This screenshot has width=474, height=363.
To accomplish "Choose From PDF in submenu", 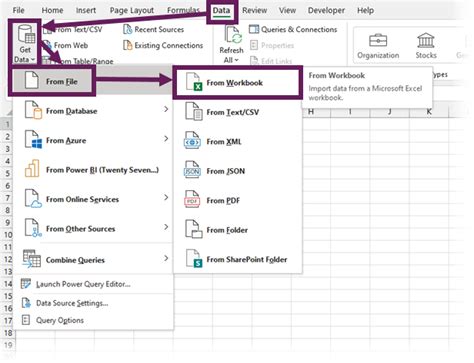I will tap(223, 200).
